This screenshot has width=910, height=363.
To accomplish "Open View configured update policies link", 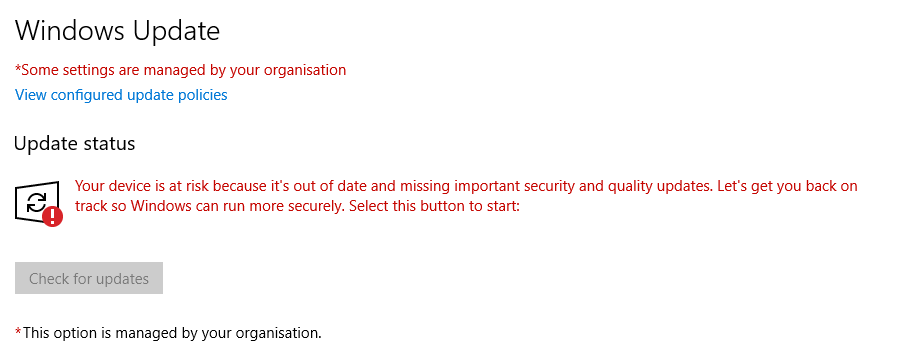I will point(121,95).
